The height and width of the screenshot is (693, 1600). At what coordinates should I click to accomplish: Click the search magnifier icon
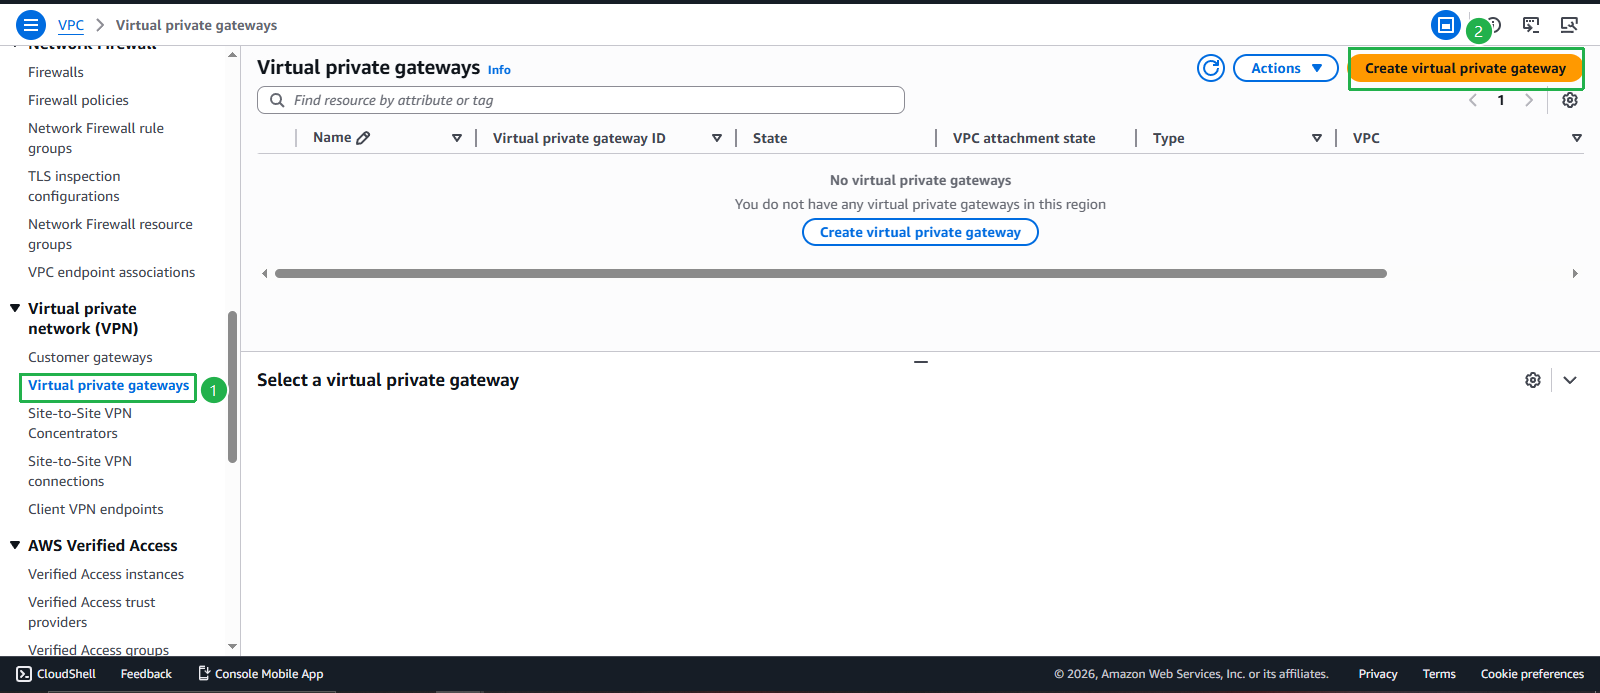[277, 100]
